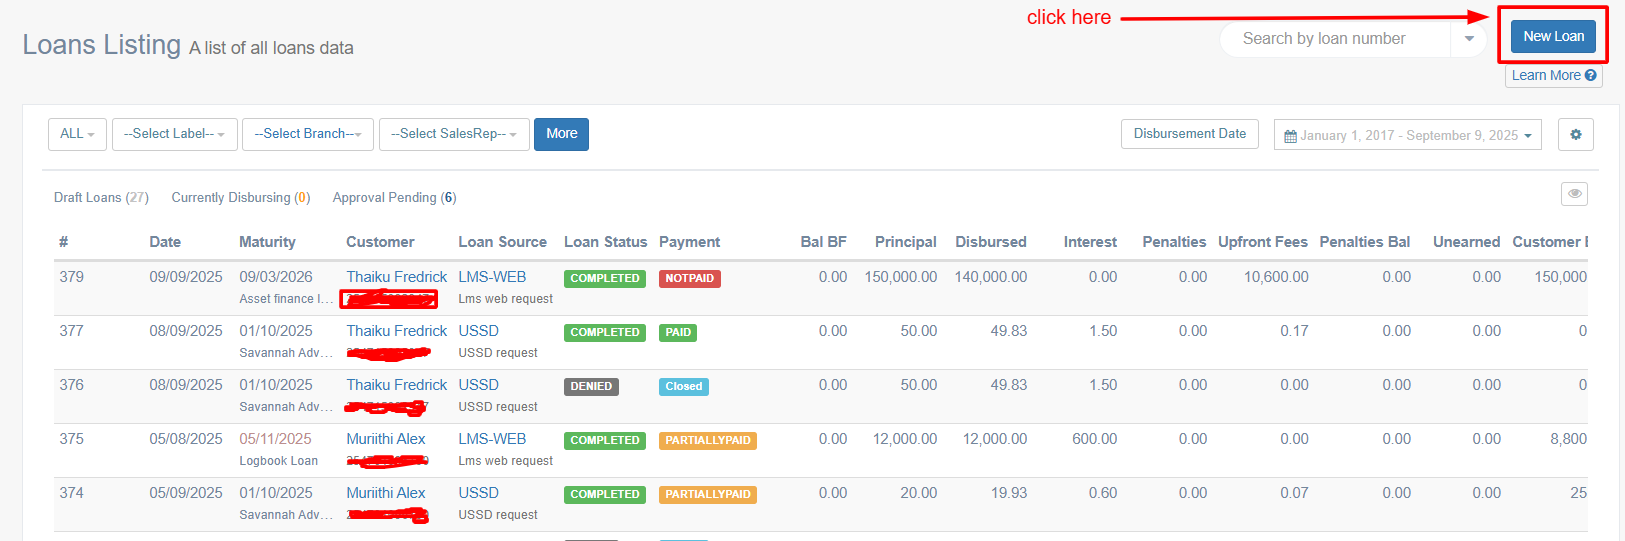Image resolution: width=1625 pixels, height=541 pixels.
Task: Expand the Select SalesRep dropdown
Action: pyautogui.click(x=453, y=134)
